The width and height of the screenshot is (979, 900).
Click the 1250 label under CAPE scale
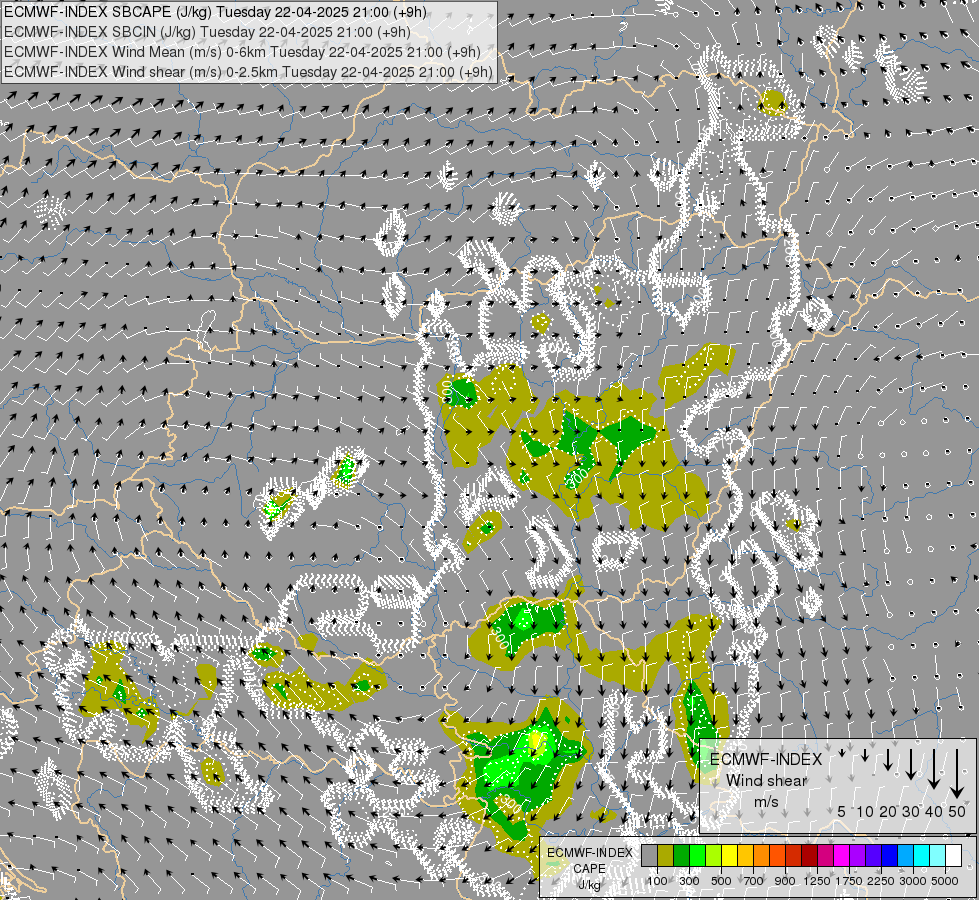[x=817, y=881]
